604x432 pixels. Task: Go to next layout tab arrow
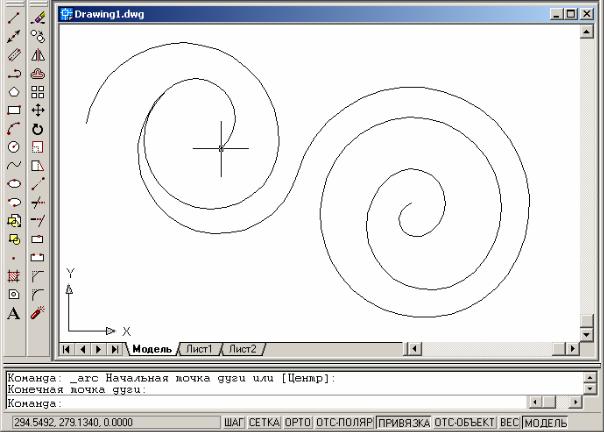tap(99, 349)
